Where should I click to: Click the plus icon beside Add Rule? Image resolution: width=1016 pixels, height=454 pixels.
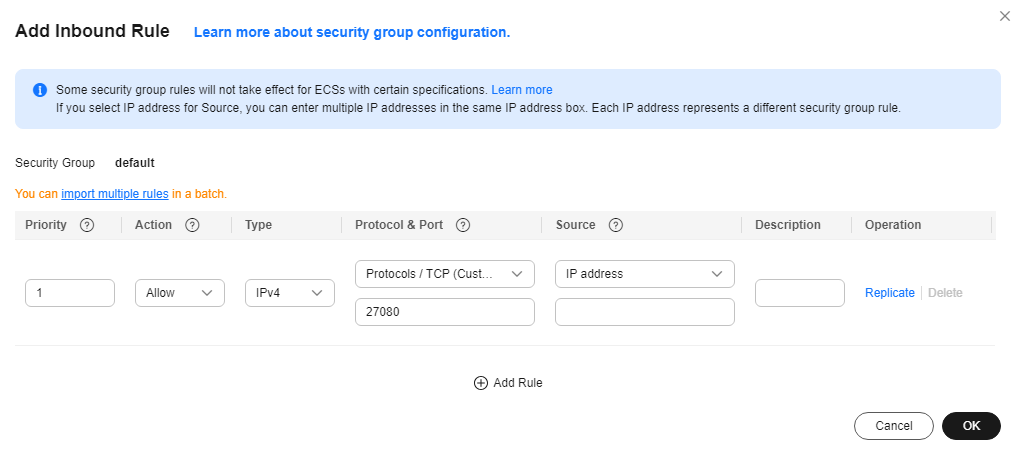tap(480, 383)
